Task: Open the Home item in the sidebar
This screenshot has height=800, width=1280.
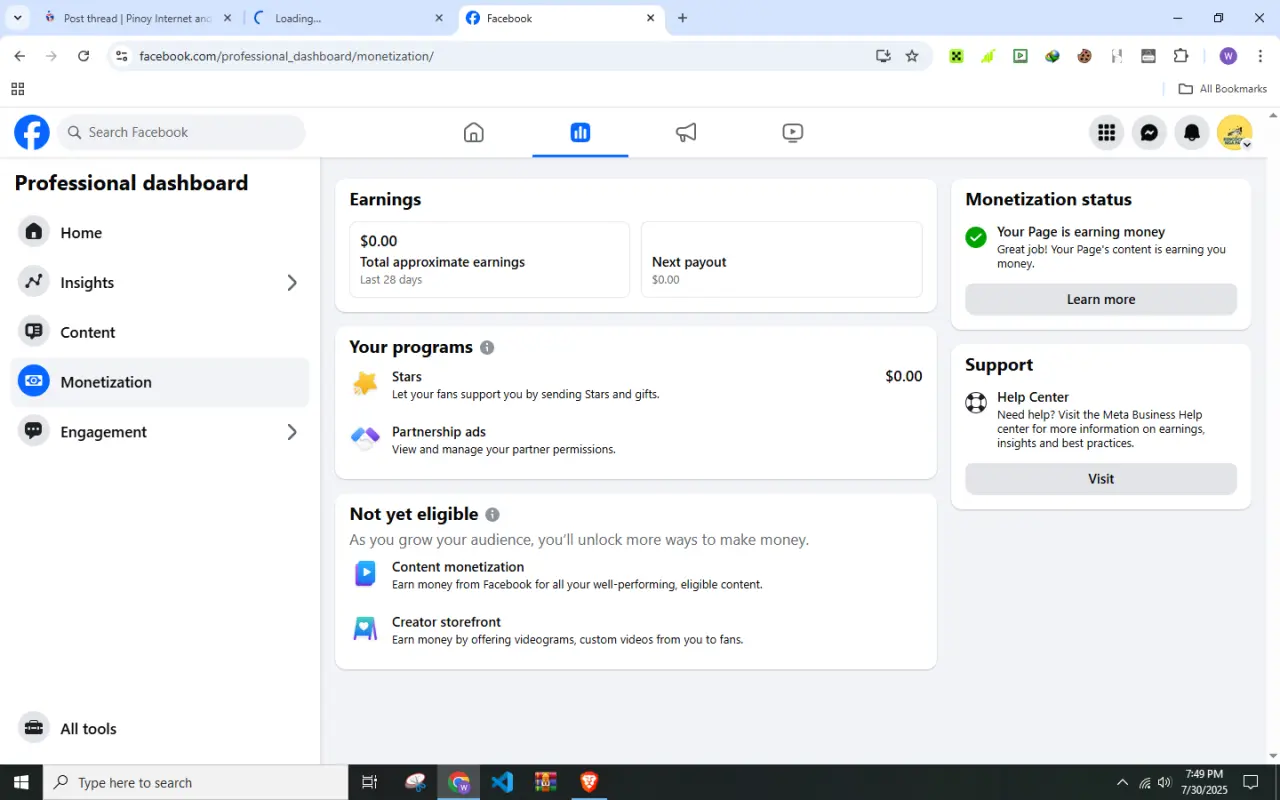Action: tap(160, 233)
